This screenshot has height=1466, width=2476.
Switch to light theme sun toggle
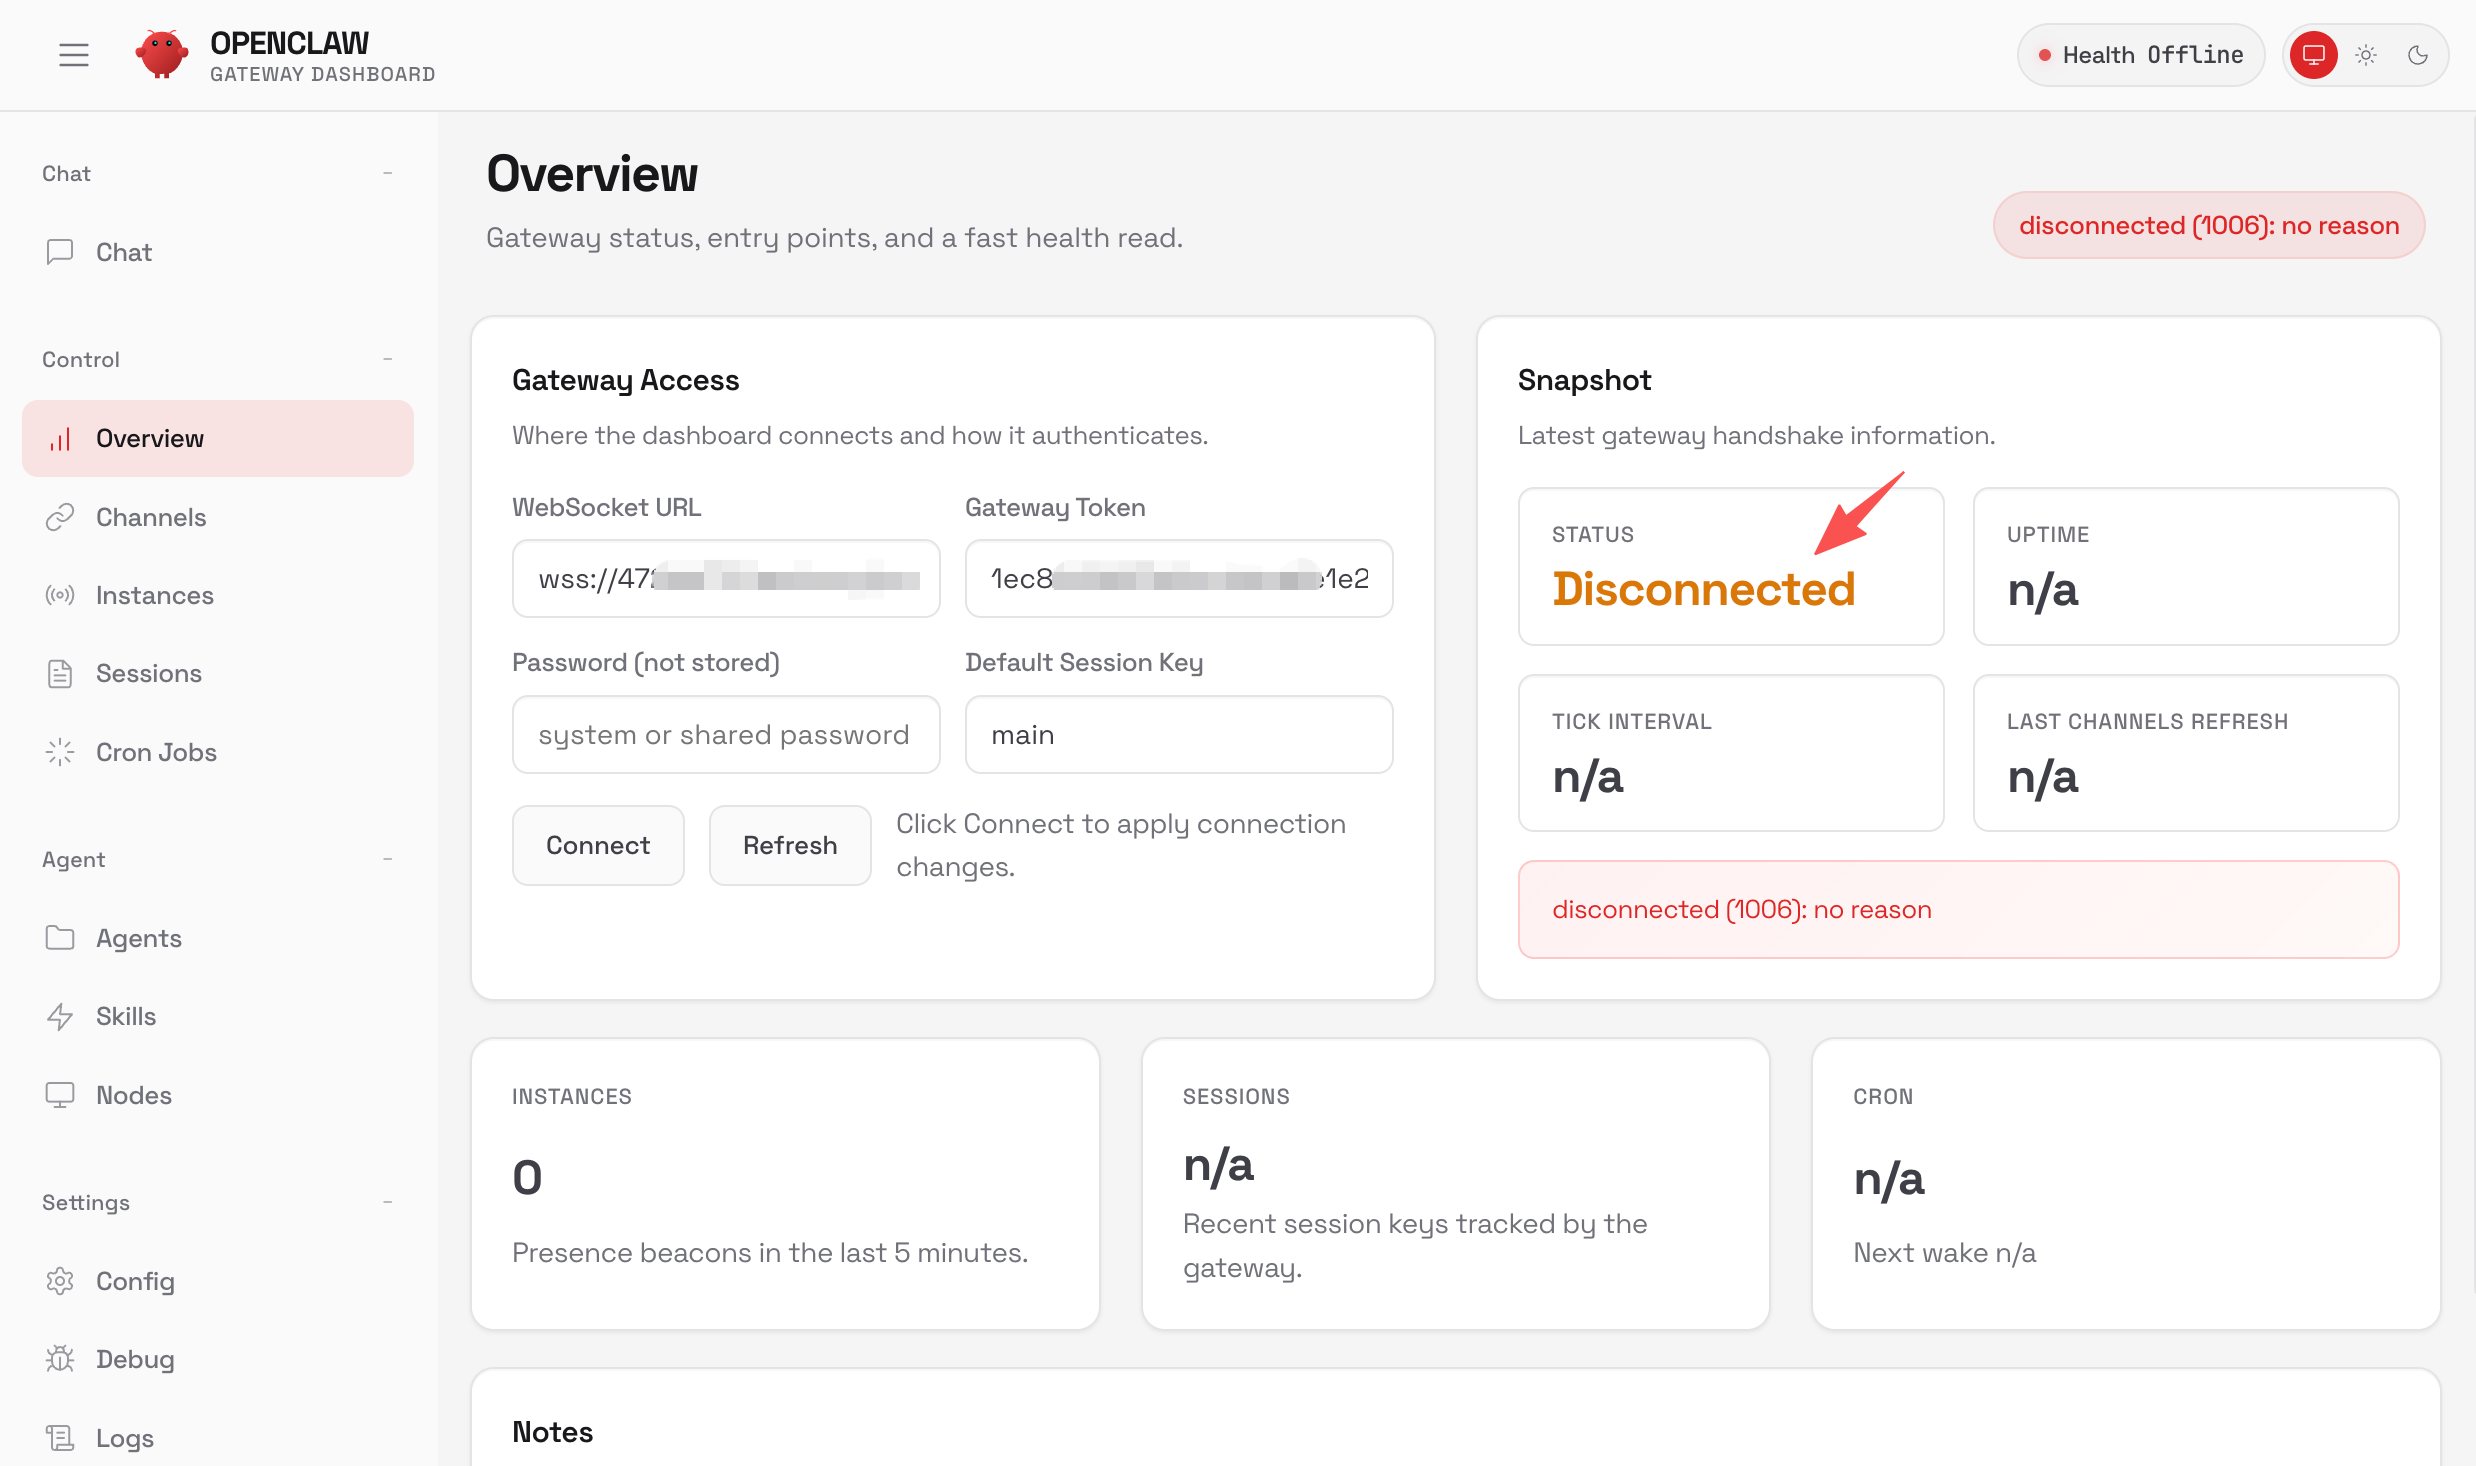tap(2366, 55)
